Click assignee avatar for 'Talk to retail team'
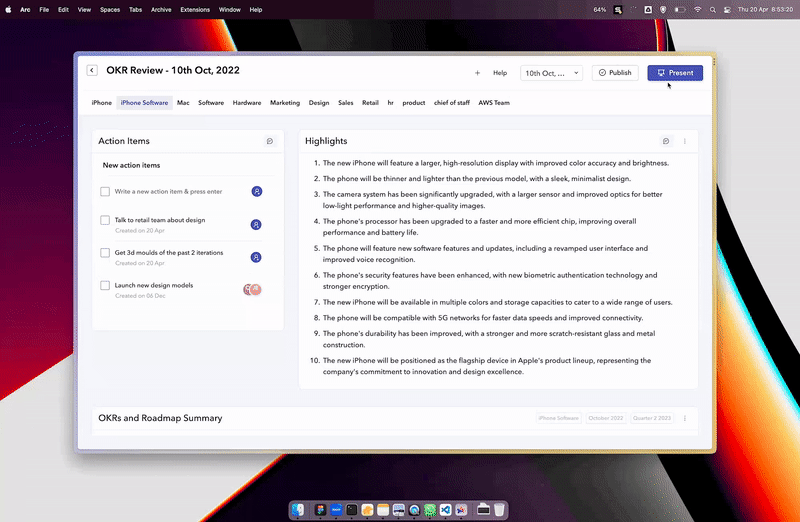This screenshot has height=522, width=800. (257, 224)
